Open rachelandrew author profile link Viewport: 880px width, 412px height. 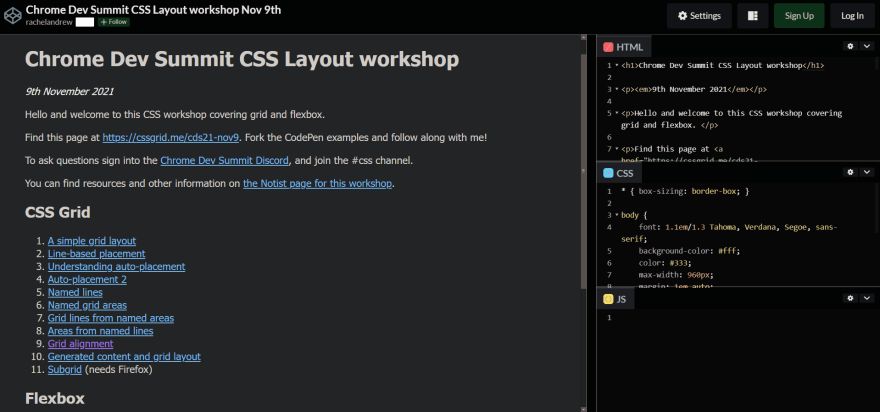pos(49,22)
